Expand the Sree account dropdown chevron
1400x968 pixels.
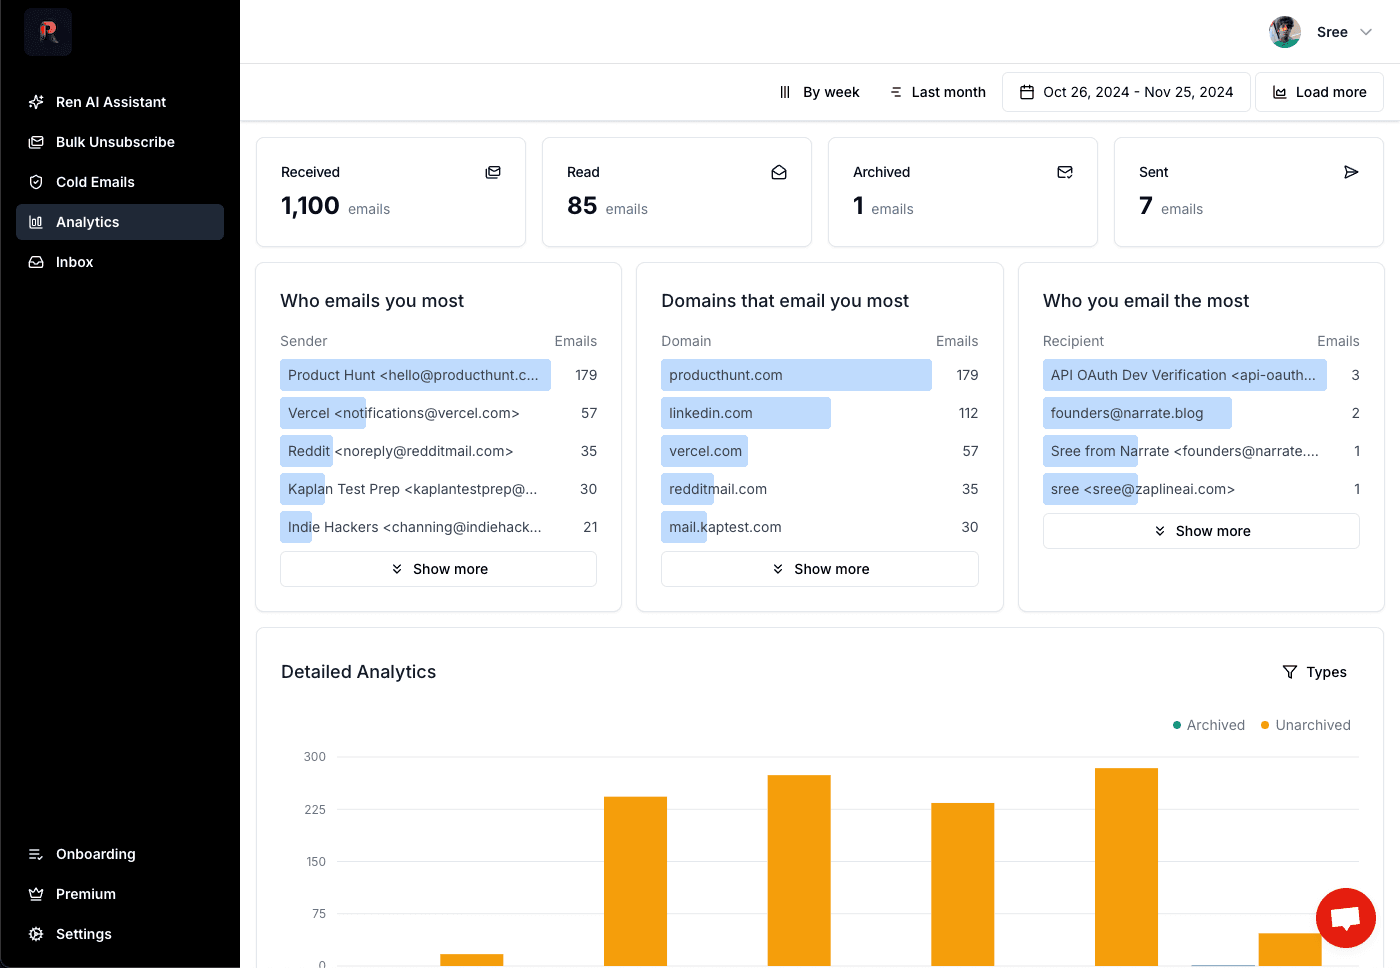(x=1366, y=32)
